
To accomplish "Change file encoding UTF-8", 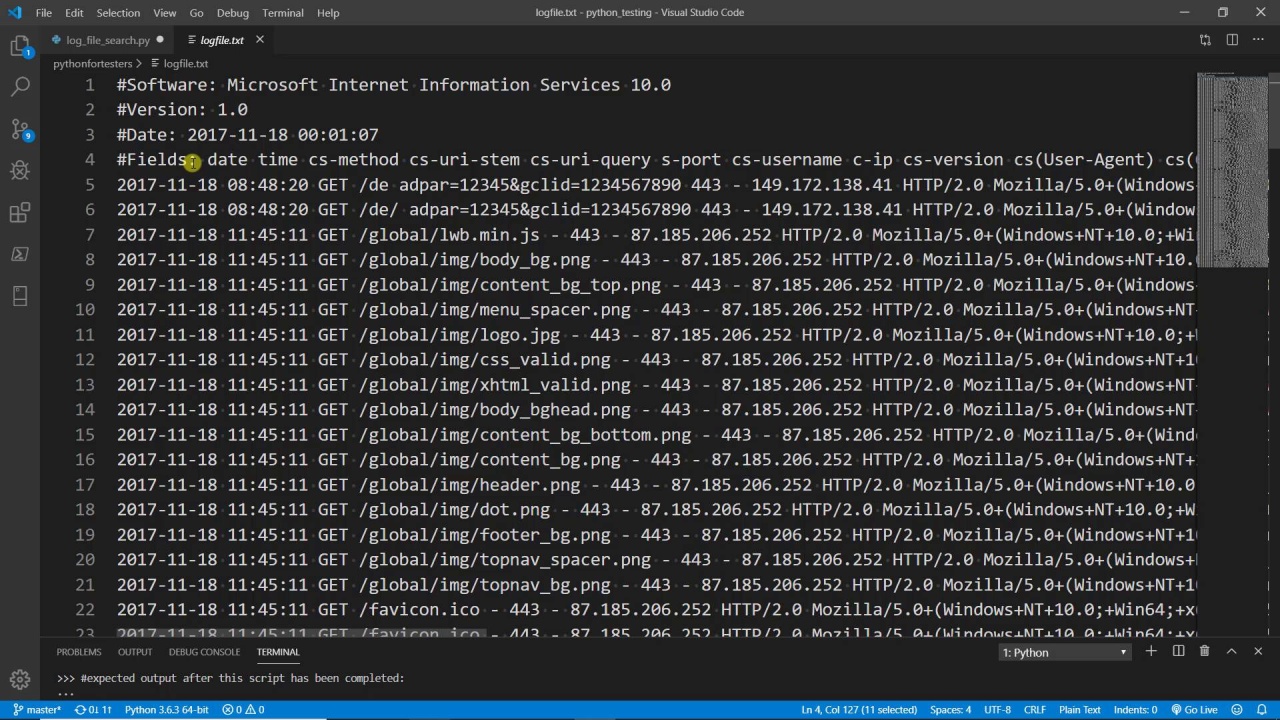I will coord(997,710).
